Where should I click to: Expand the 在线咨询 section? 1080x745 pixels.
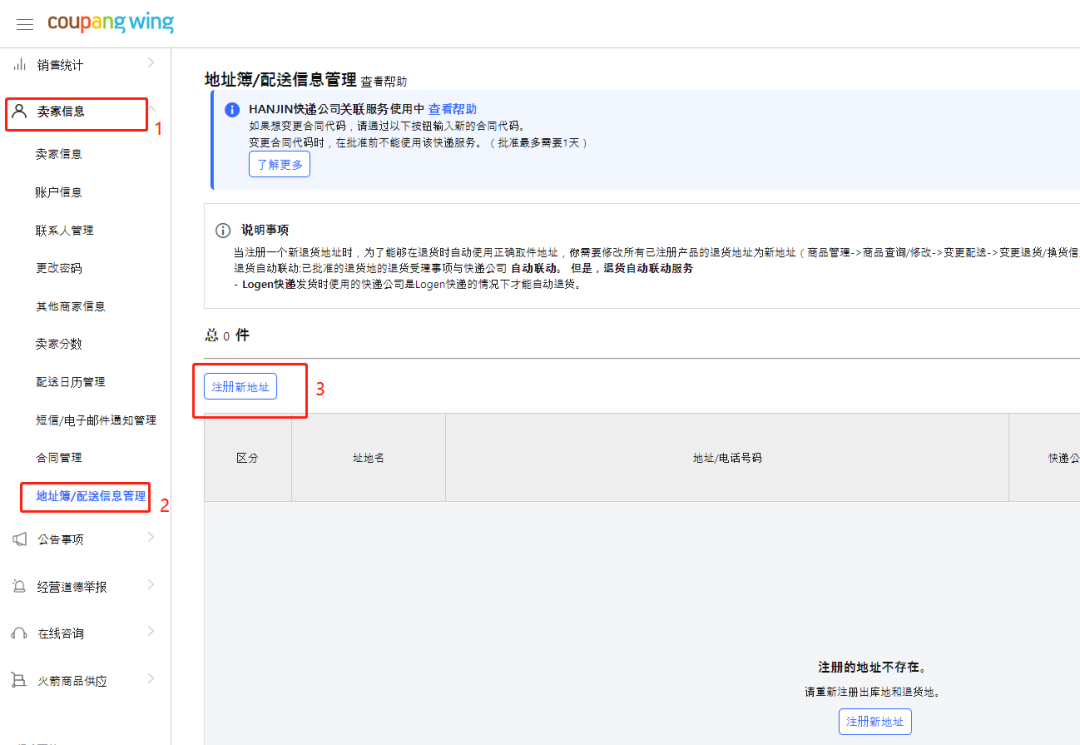pyautogui.click(x=152, y=632)
